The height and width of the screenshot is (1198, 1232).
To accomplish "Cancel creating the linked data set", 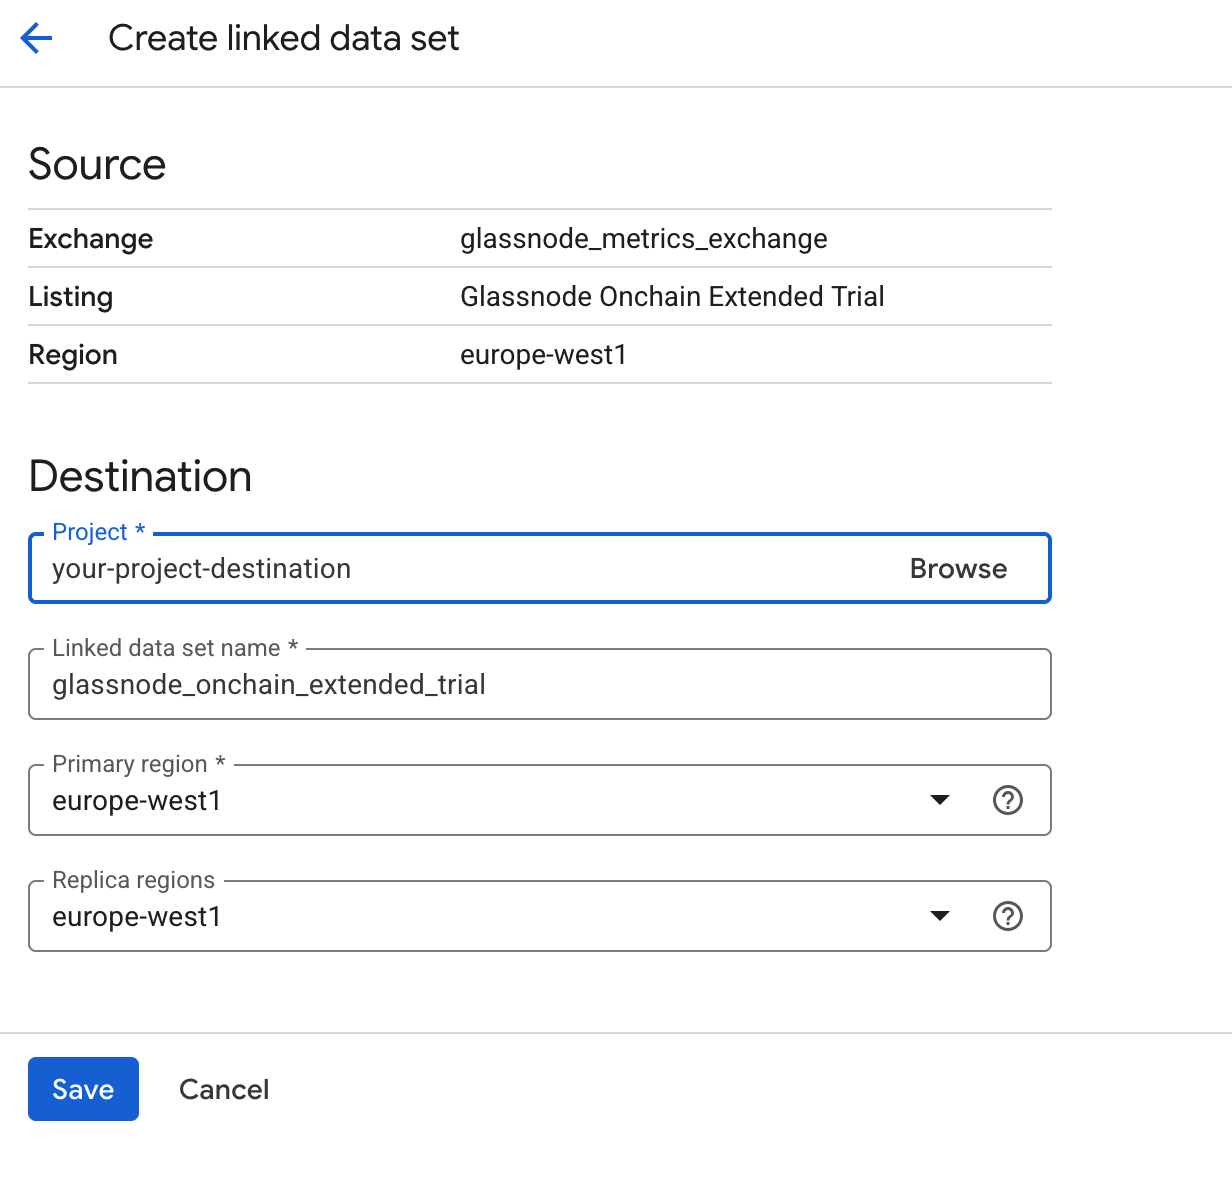I will coord(224,1089).
